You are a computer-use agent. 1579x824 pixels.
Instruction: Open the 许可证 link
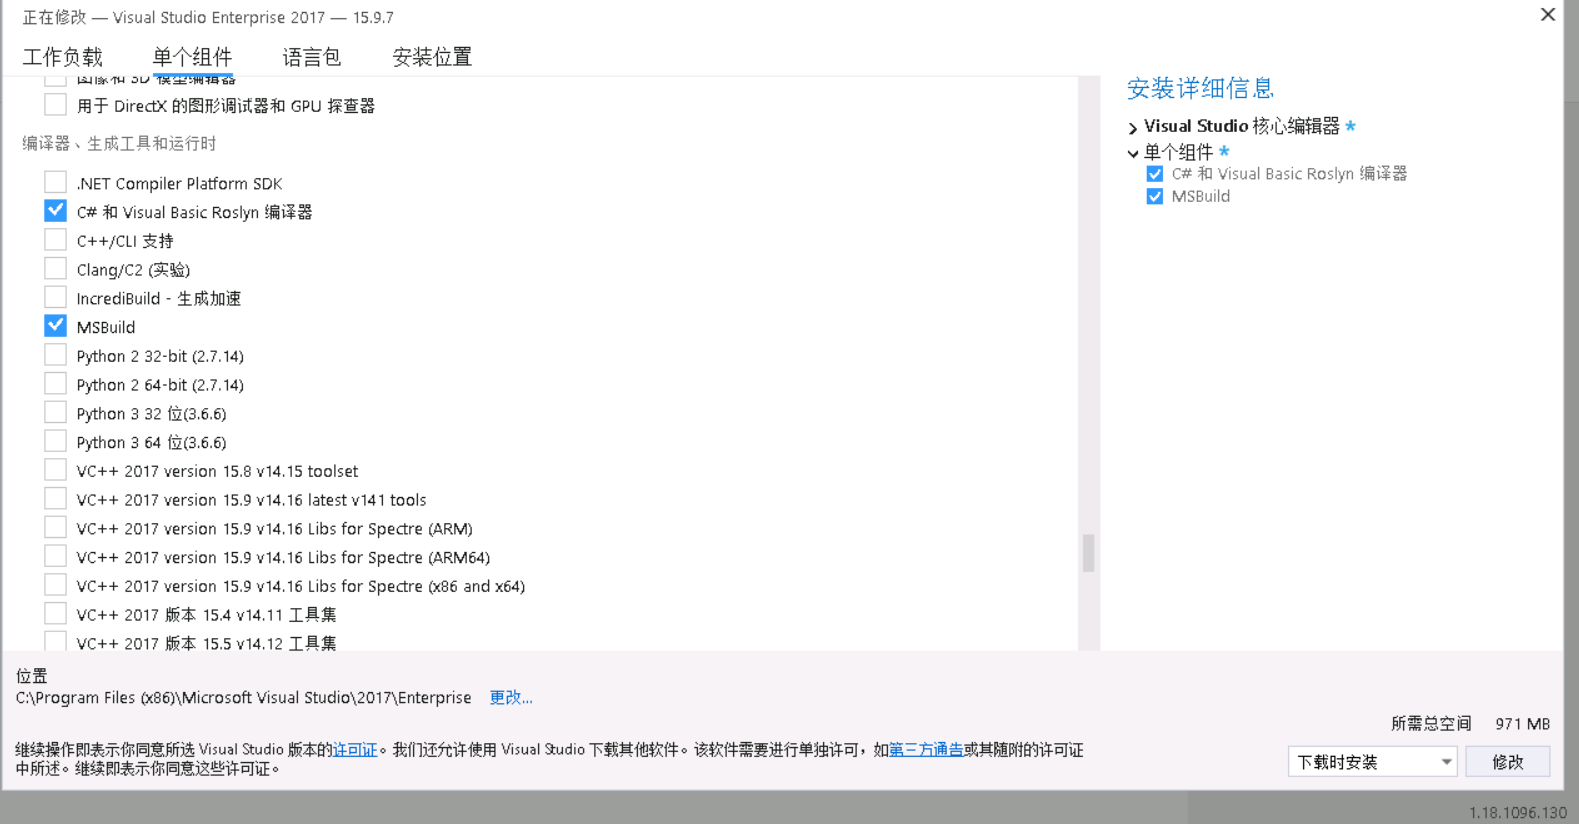point(355,750)
